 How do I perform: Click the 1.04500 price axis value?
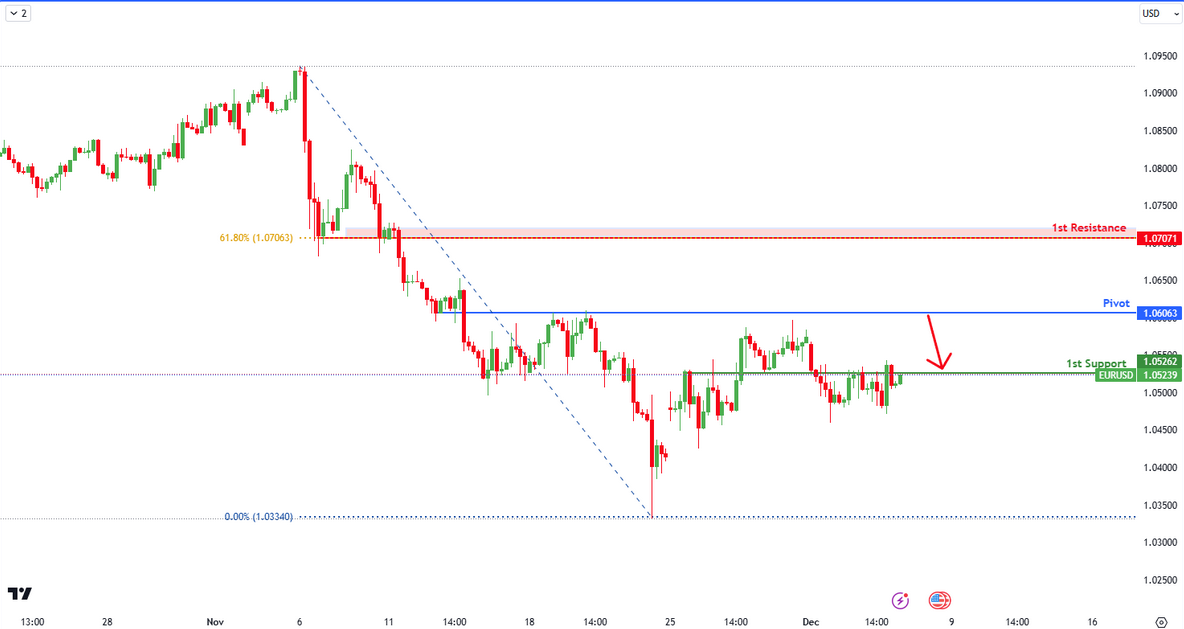[1160, 430]
